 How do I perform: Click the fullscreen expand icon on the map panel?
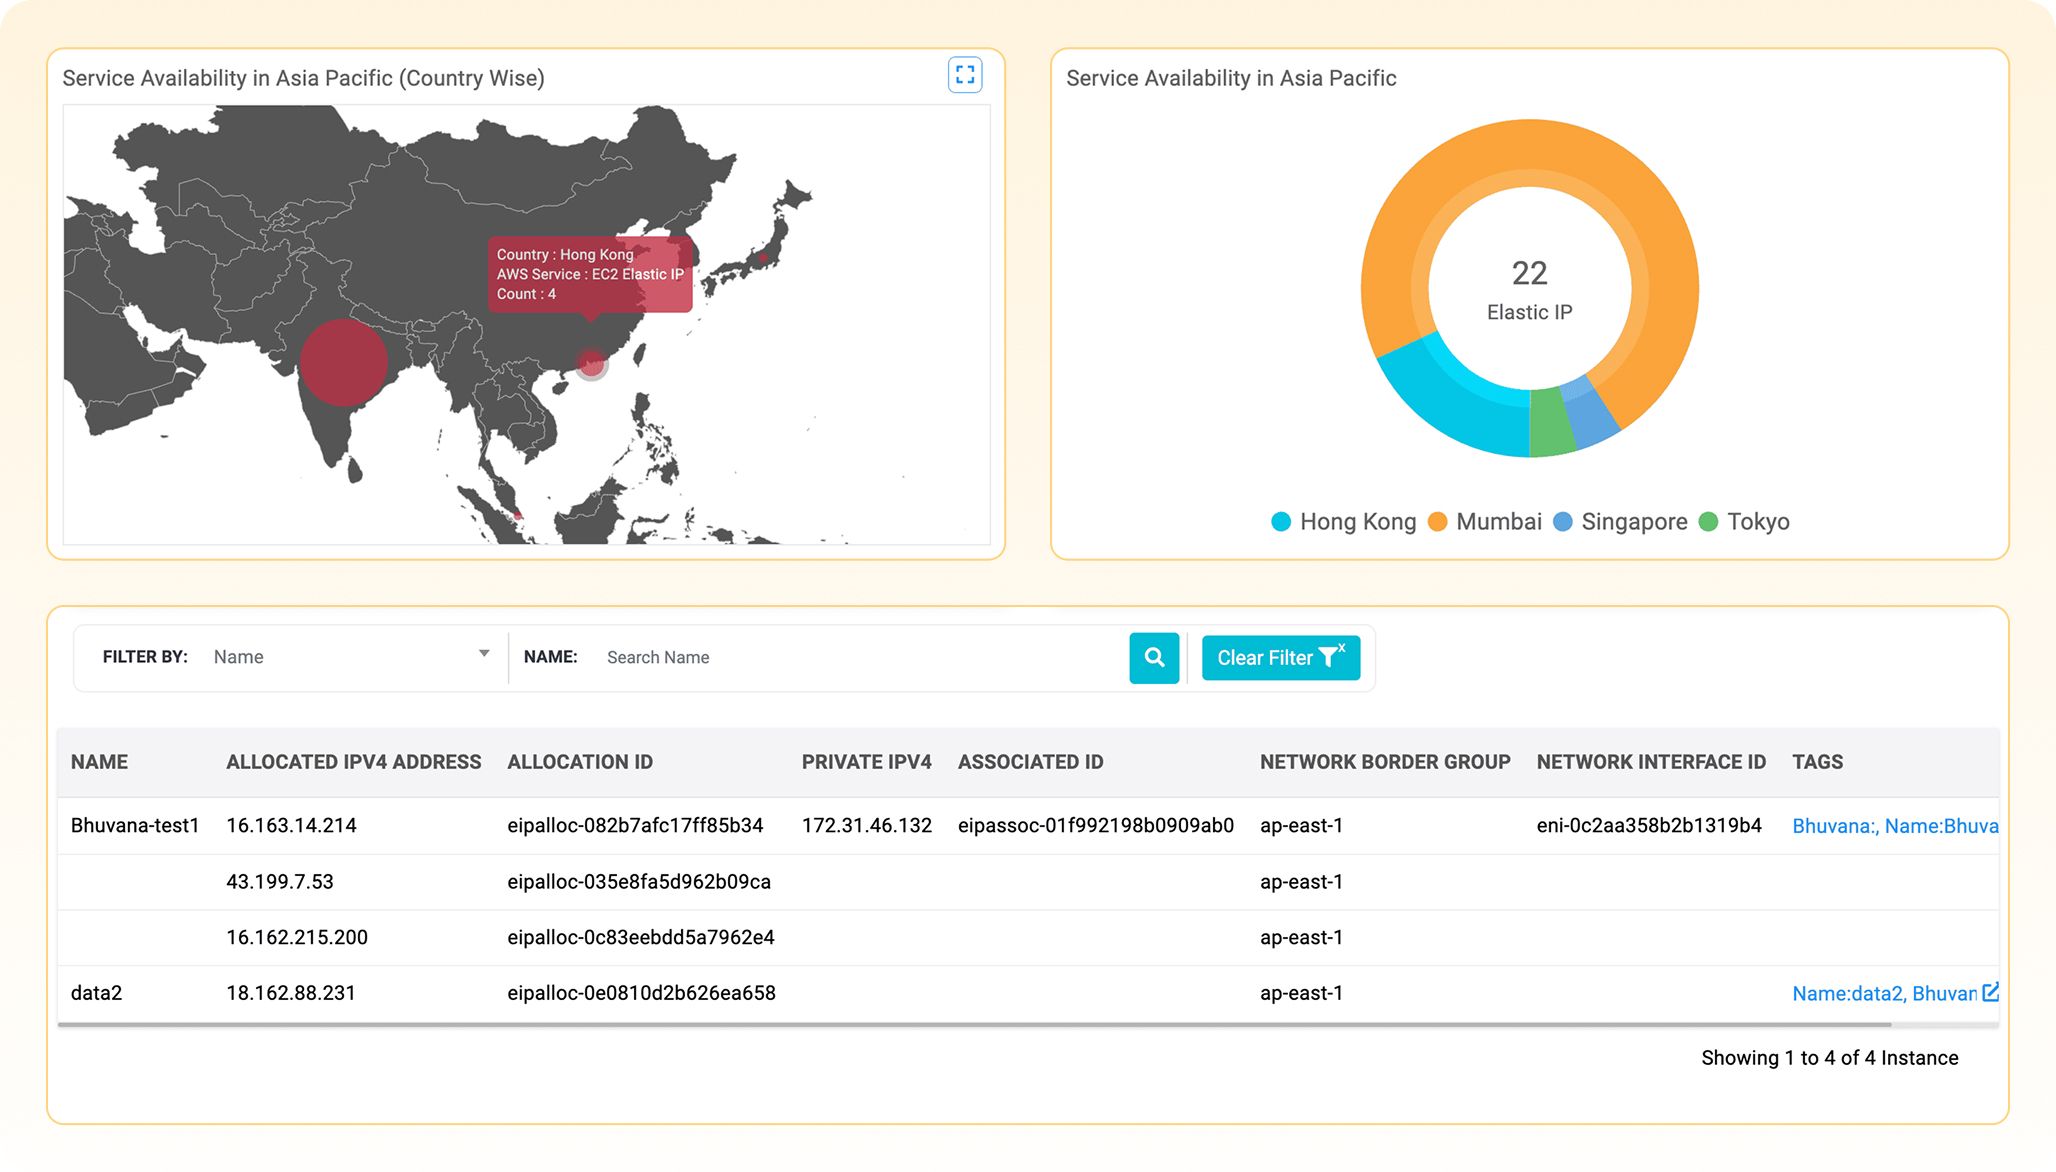[964, 74]
